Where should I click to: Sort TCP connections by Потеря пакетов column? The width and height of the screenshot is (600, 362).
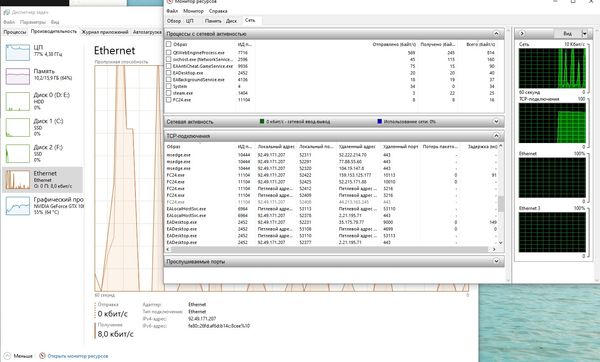(x=440, y=147)
